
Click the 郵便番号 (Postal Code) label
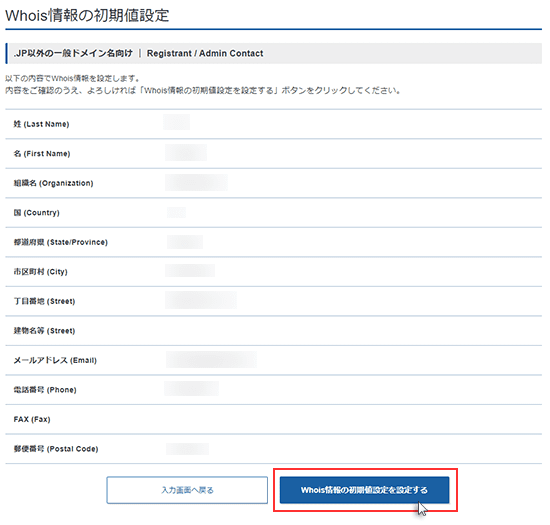pyautogui.click(x=56, y=449)
